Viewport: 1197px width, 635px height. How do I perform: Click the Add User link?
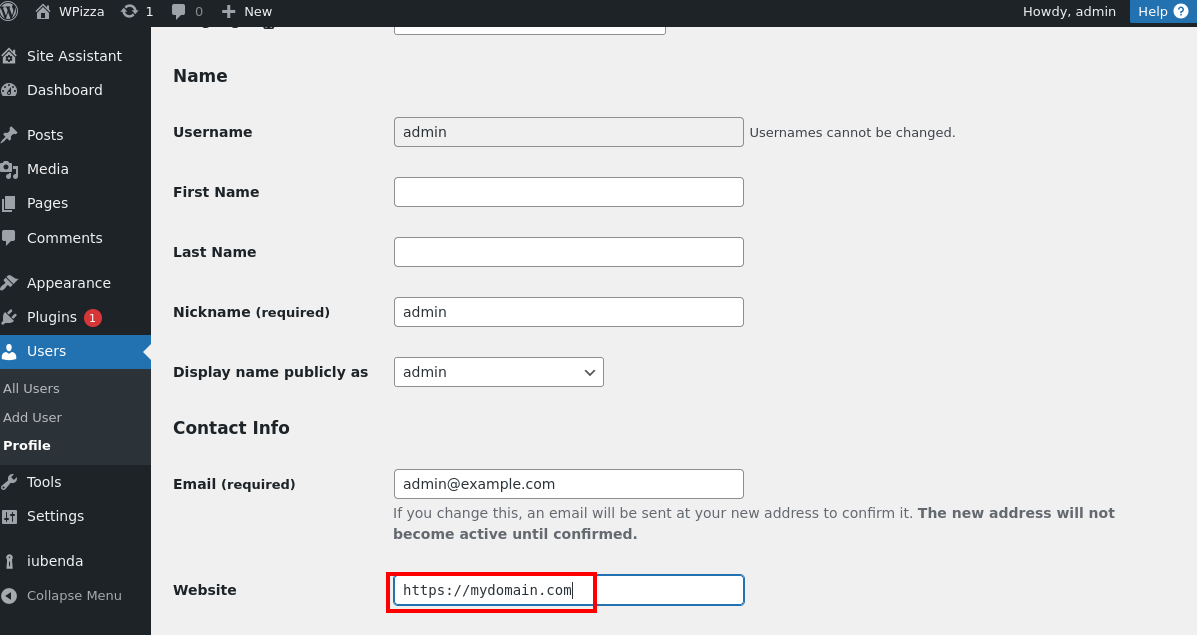32,417
